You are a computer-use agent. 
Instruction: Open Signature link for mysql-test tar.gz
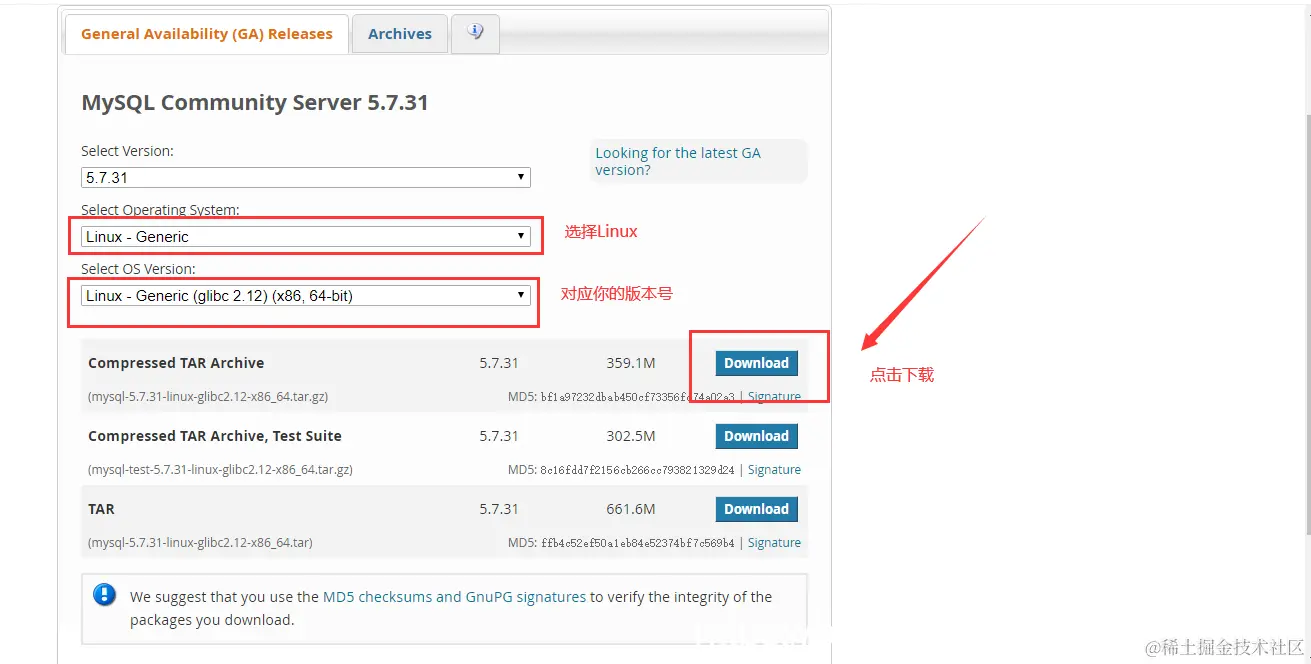(x=774, y=470)
